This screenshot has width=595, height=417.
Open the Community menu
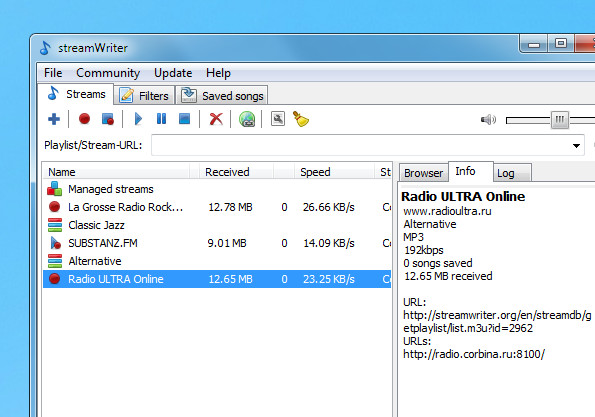[108, 72]
